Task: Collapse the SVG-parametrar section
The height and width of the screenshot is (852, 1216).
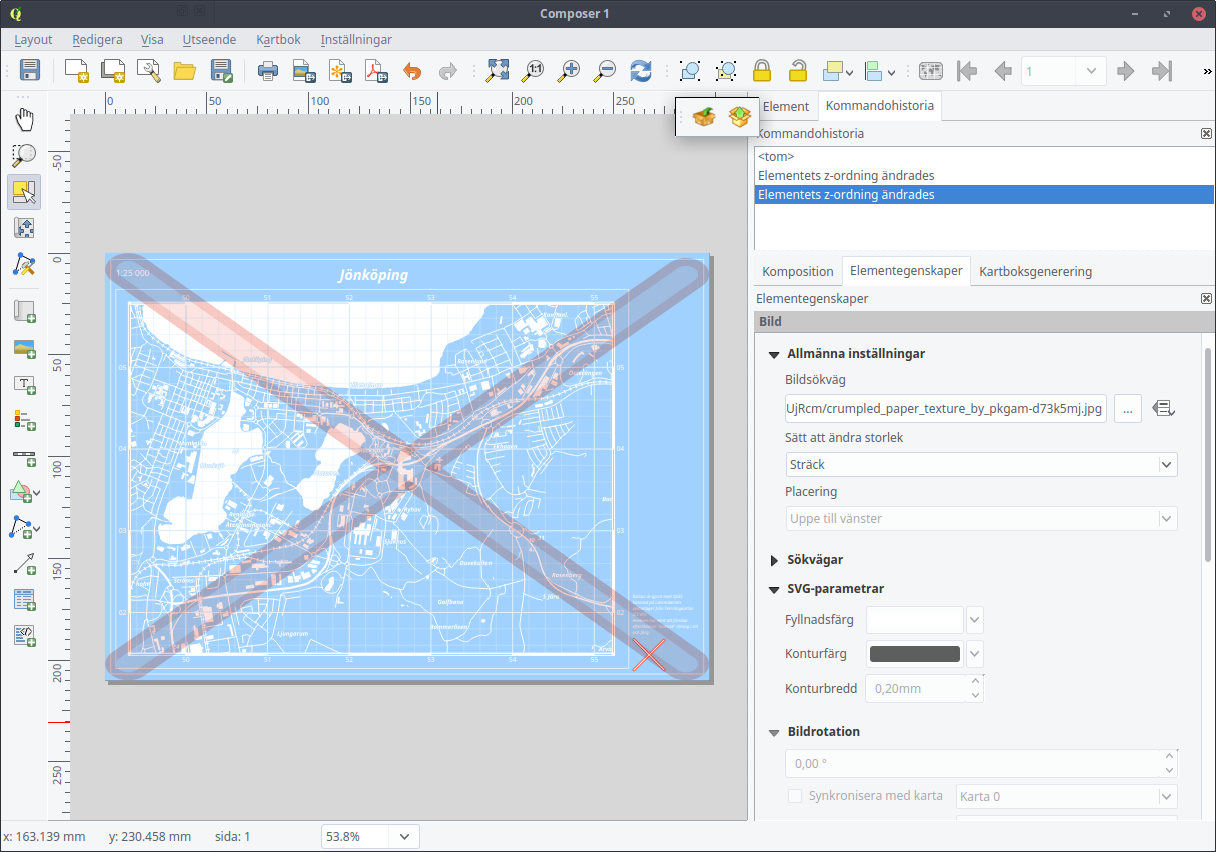Action: click(773, 589)
